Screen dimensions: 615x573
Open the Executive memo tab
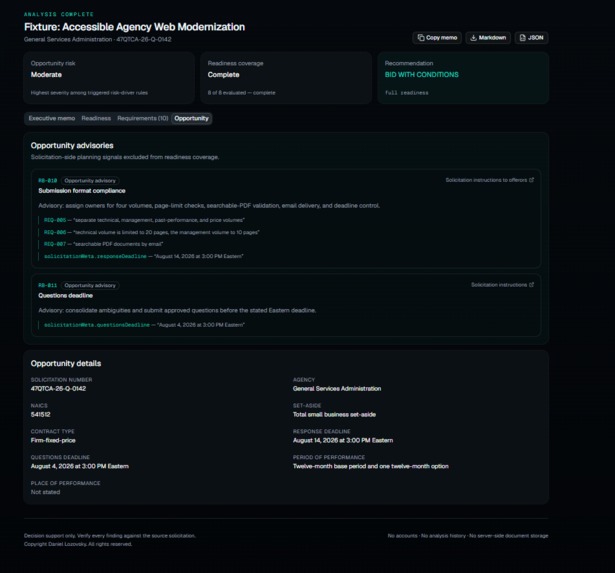coord(51,118)
